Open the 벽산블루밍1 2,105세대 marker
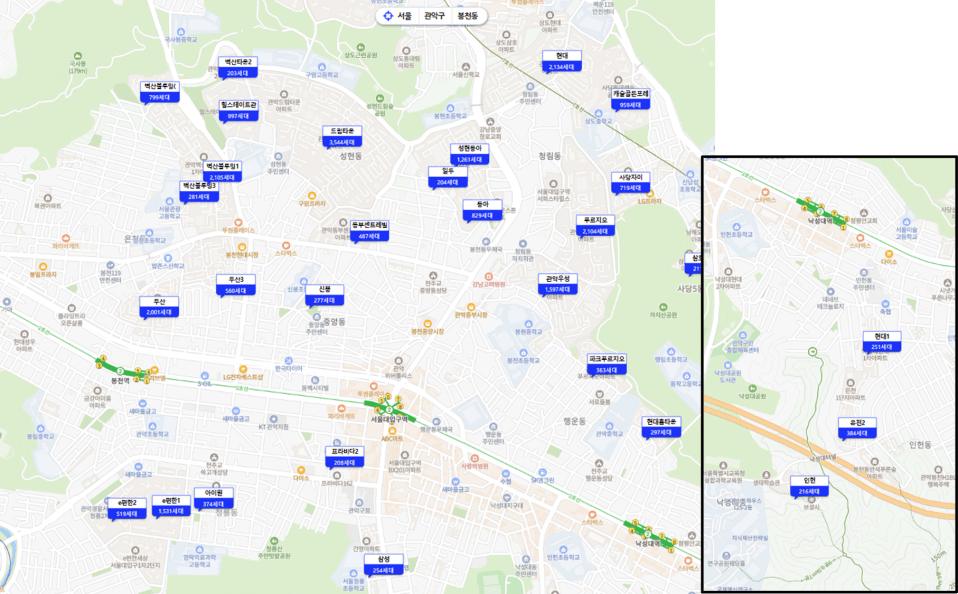958x594 pixels. coord(222,171)
